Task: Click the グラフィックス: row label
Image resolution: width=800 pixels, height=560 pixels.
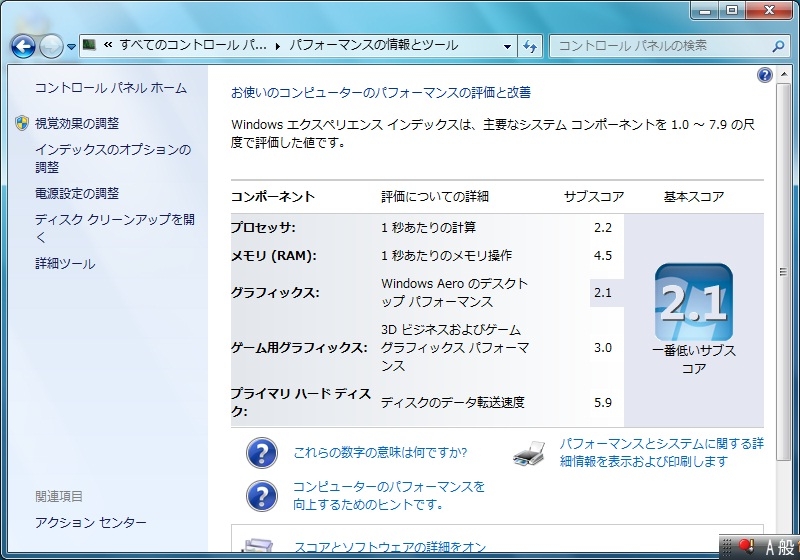Action: (275, 293)
